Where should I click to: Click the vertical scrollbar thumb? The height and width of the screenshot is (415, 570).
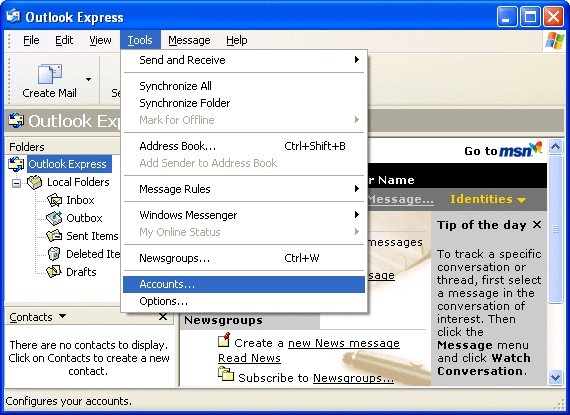point(555,229)
